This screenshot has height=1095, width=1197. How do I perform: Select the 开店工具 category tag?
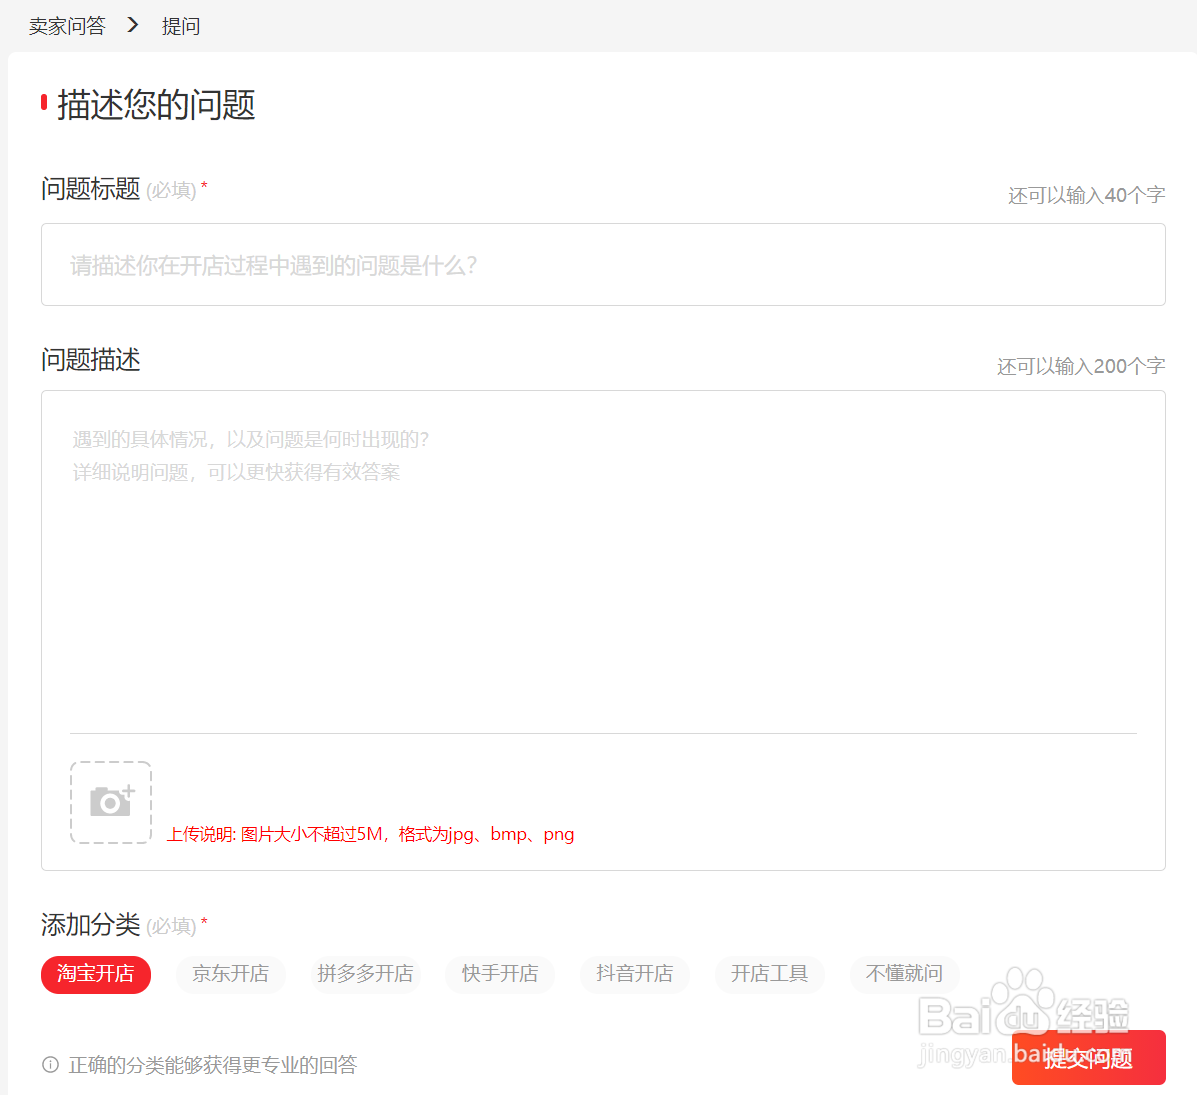coord(770,974)
